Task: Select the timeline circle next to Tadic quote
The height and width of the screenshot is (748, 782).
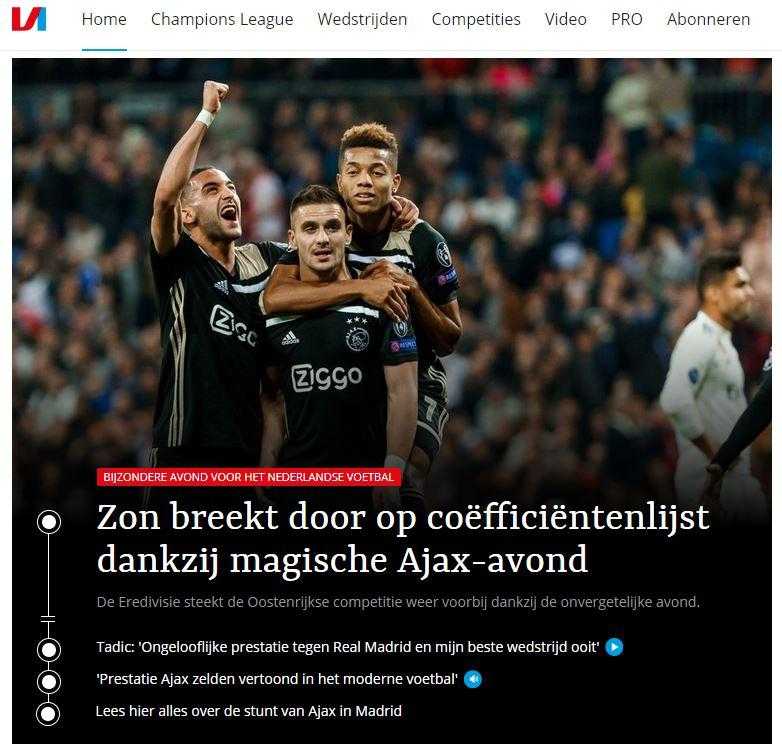Action: [x=49, y=650]
